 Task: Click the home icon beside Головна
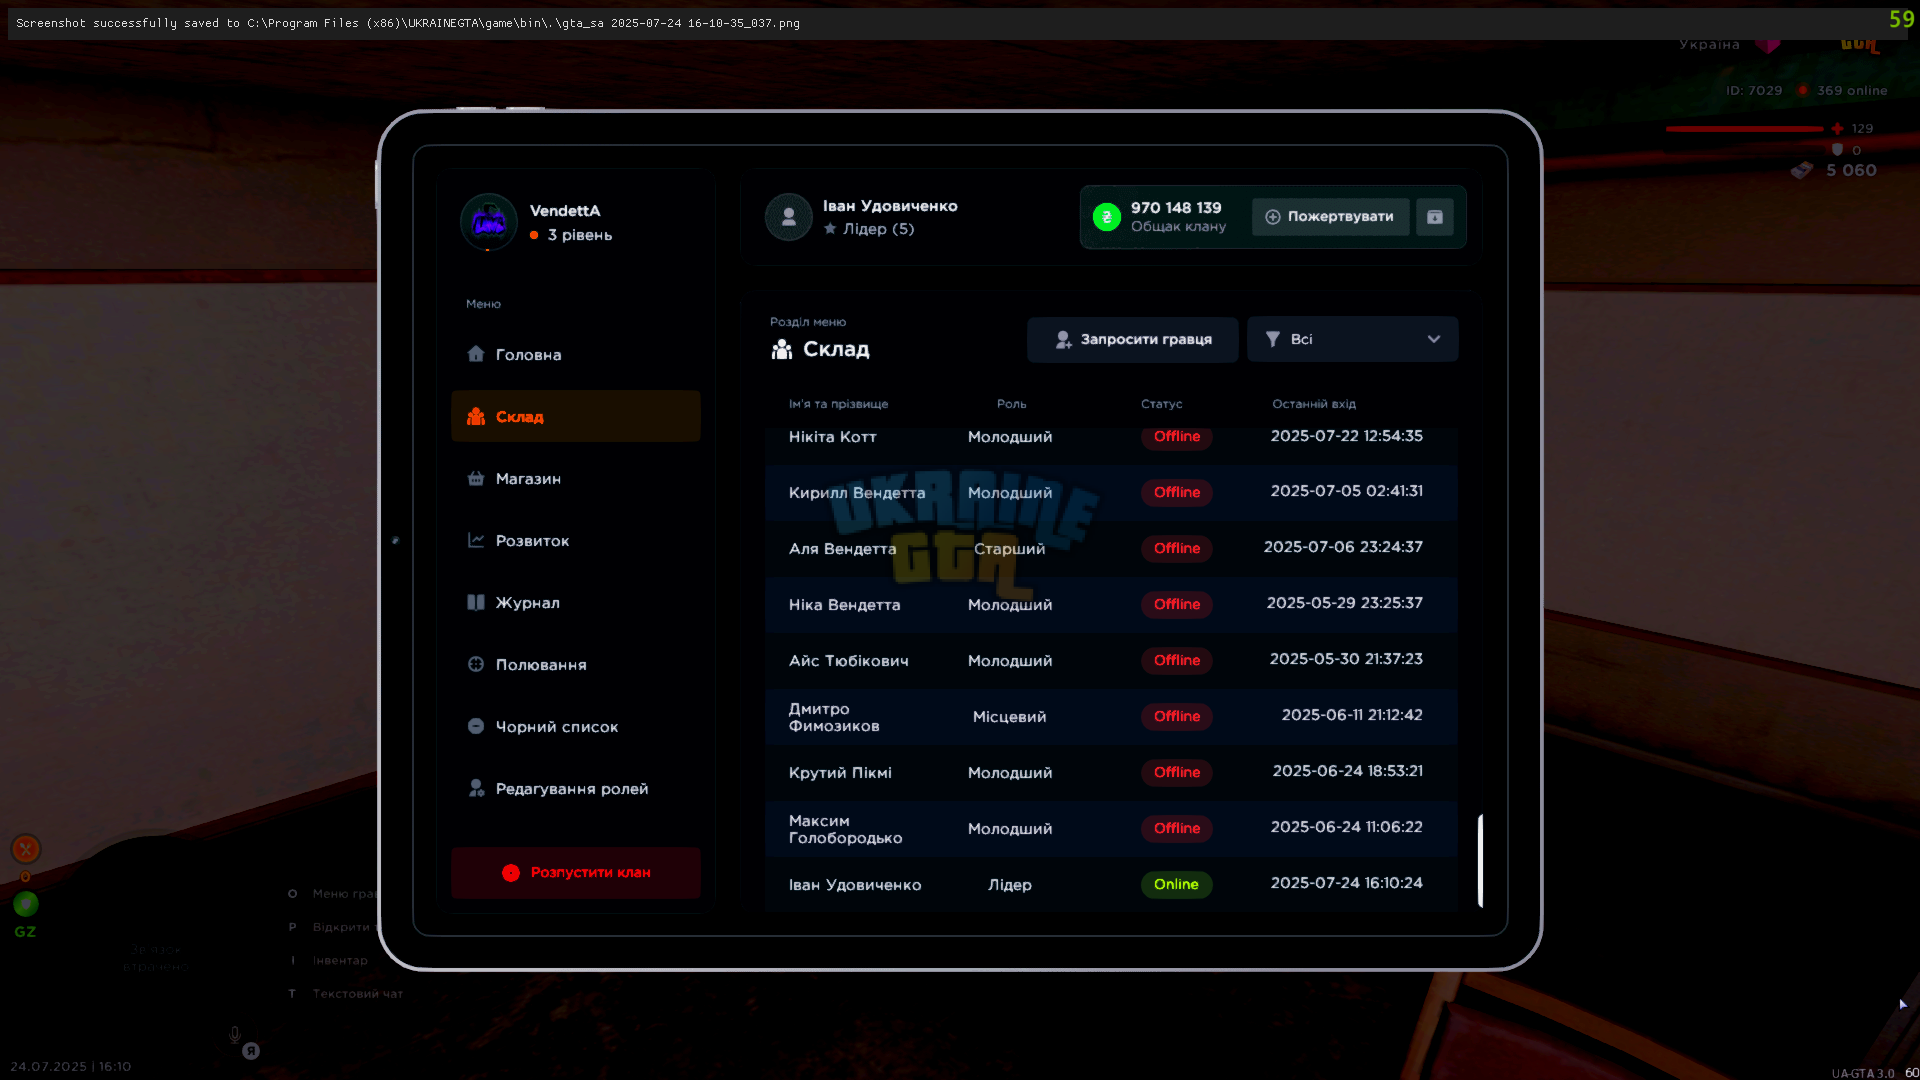(x=476, y=353)
